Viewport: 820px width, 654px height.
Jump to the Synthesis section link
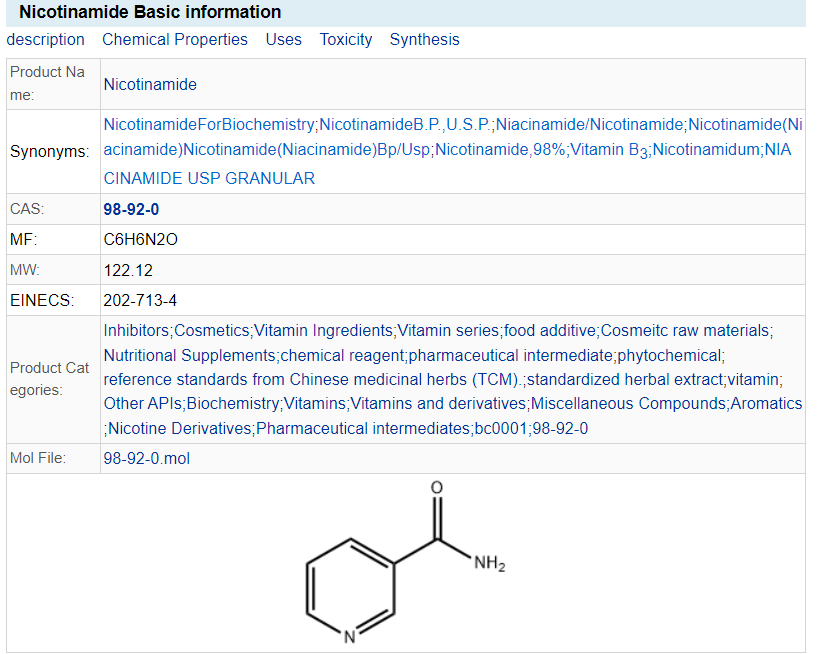(x=425, y=40)
